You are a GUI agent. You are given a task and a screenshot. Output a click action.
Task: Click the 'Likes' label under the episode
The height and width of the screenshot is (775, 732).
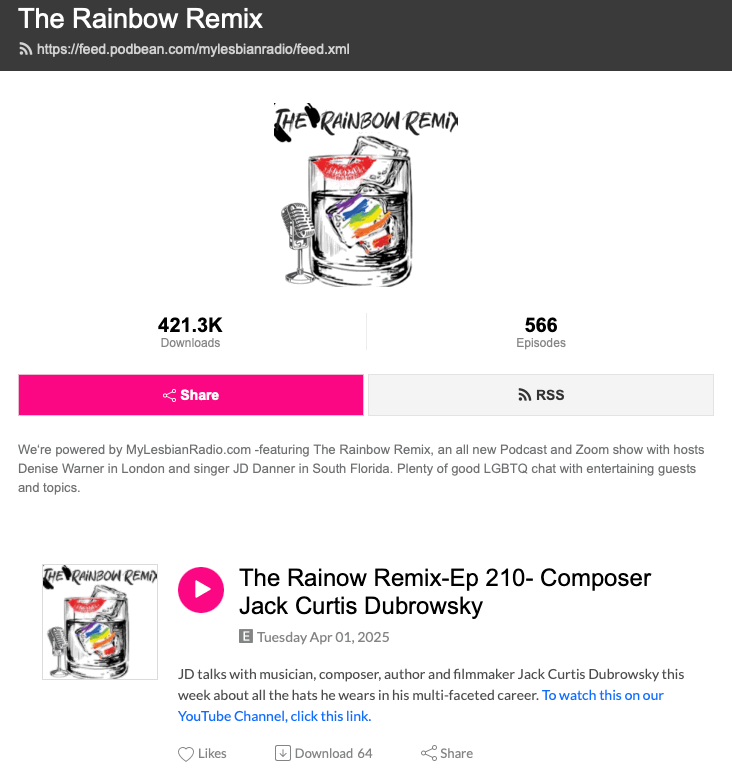click(x=212, y=754)
